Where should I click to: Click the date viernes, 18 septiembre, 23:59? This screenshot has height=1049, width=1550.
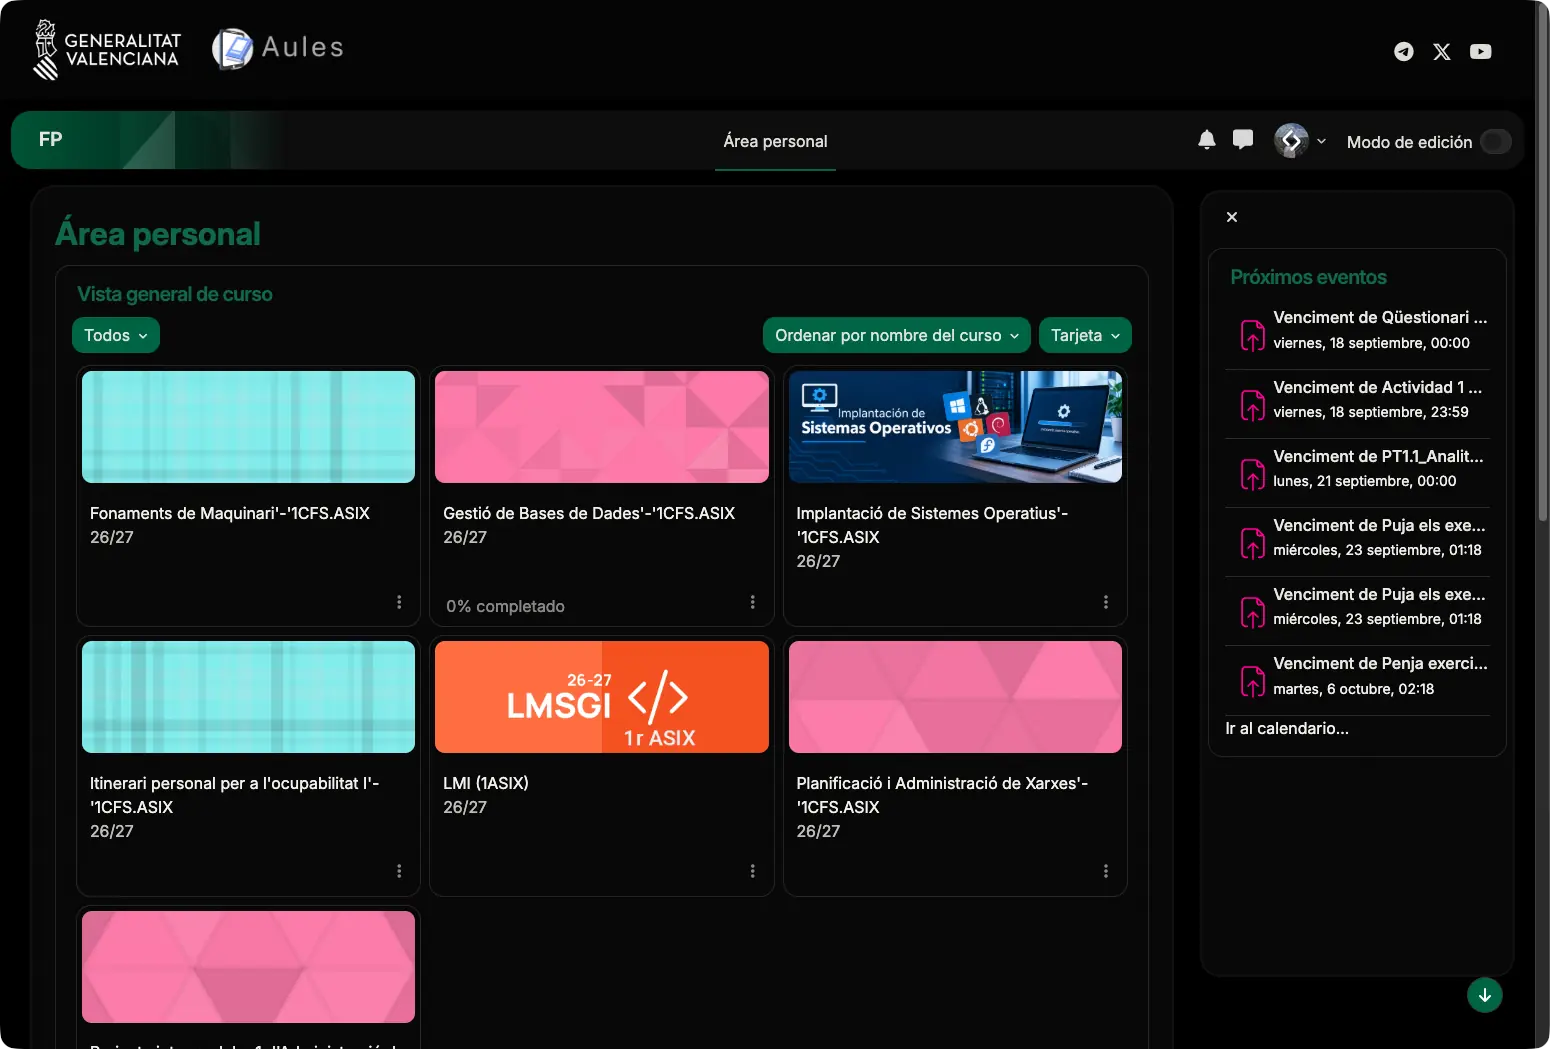[x=1371, y=412]
